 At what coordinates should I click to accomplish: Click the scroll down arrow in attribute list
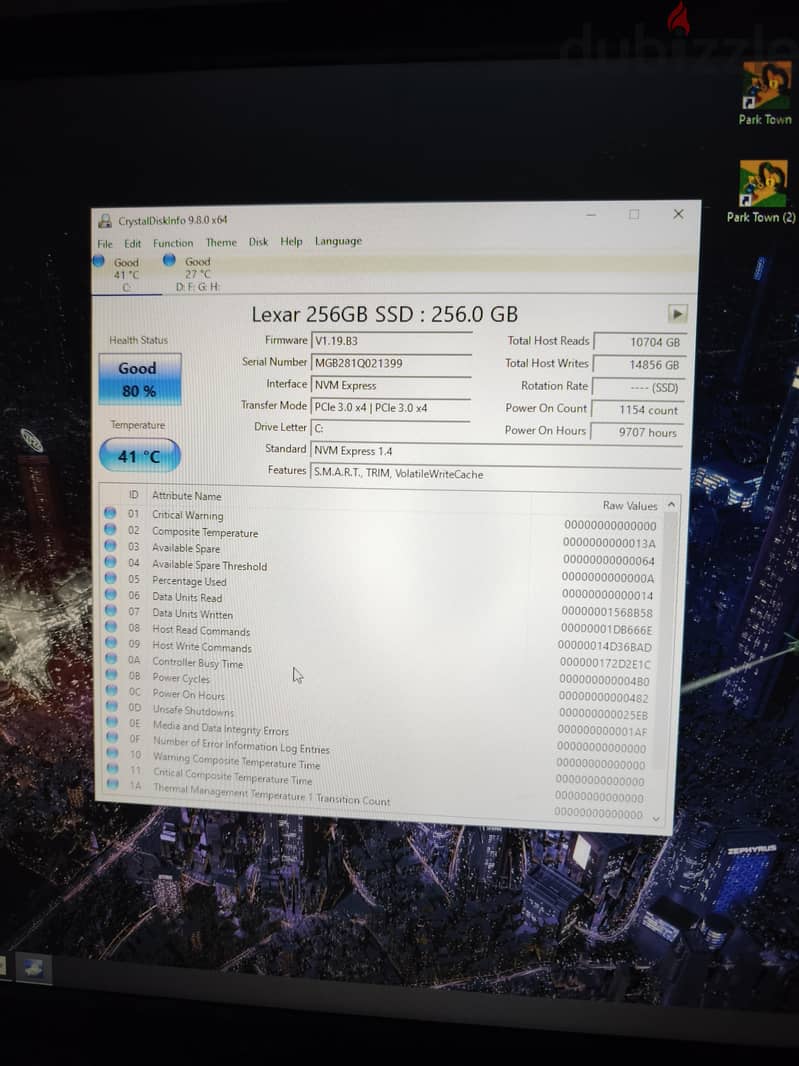pos(656,819)
